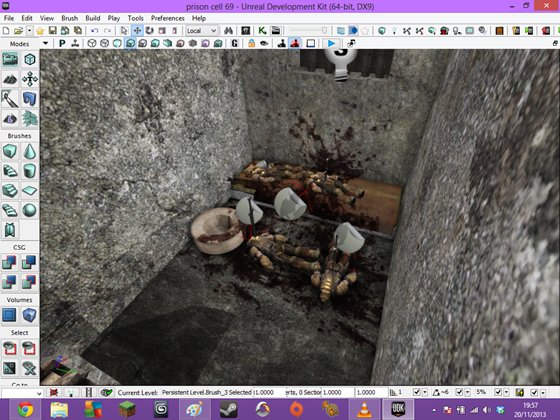Screen dimensions: 560x420
Task: Open drag grid size dropdown arrow
Action: [x=425, y=392]
